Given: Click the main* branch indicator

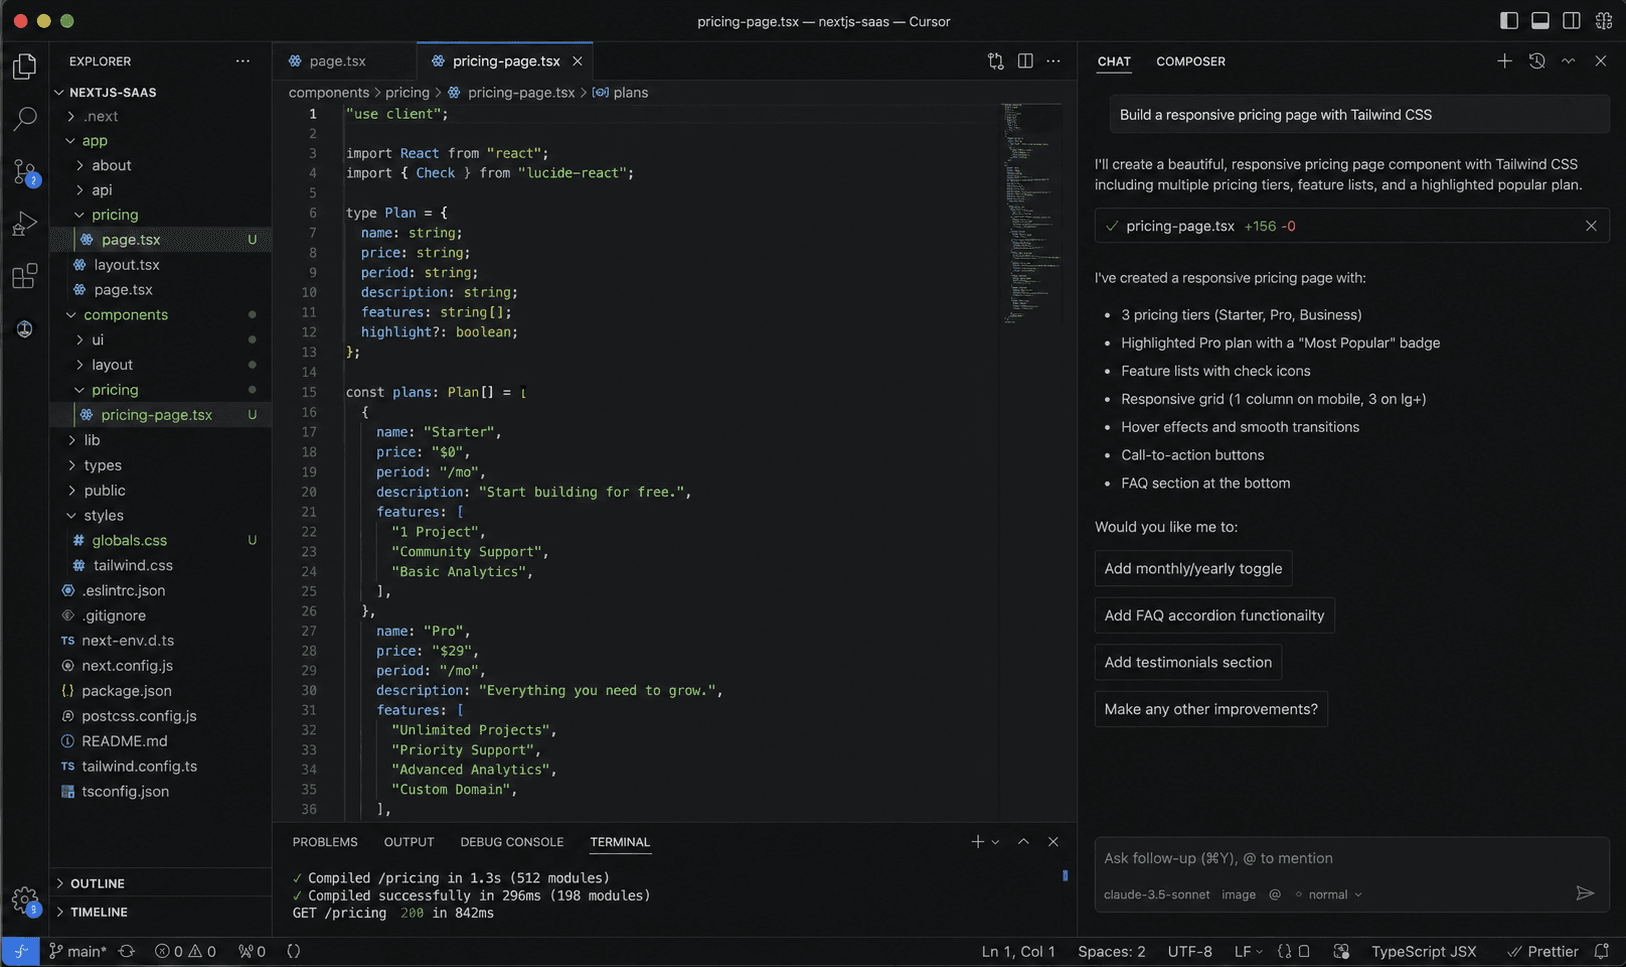Looking at the screenshot, I should click(77, 951).
